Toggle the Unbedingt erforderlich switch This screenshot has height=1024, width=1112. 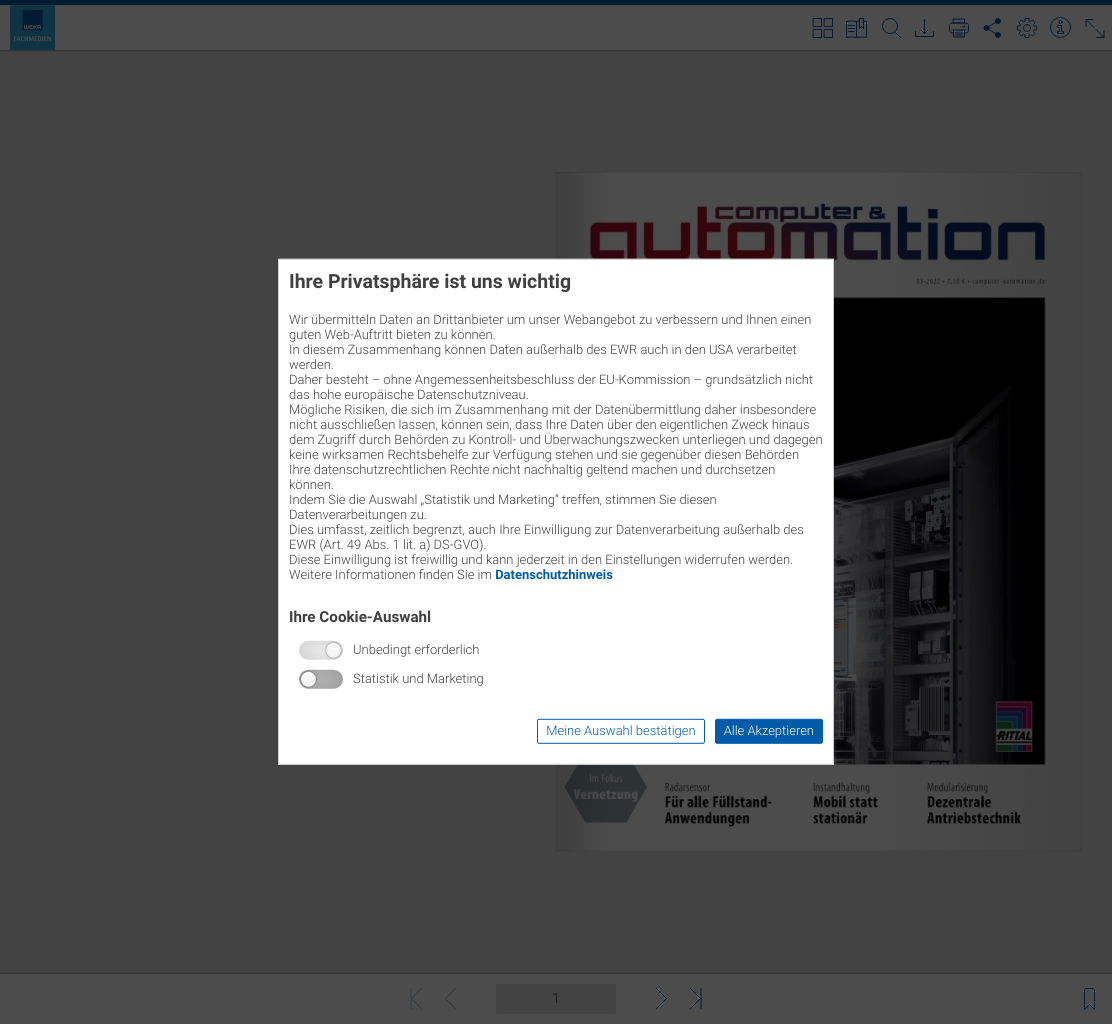click(x=321, y=650)
